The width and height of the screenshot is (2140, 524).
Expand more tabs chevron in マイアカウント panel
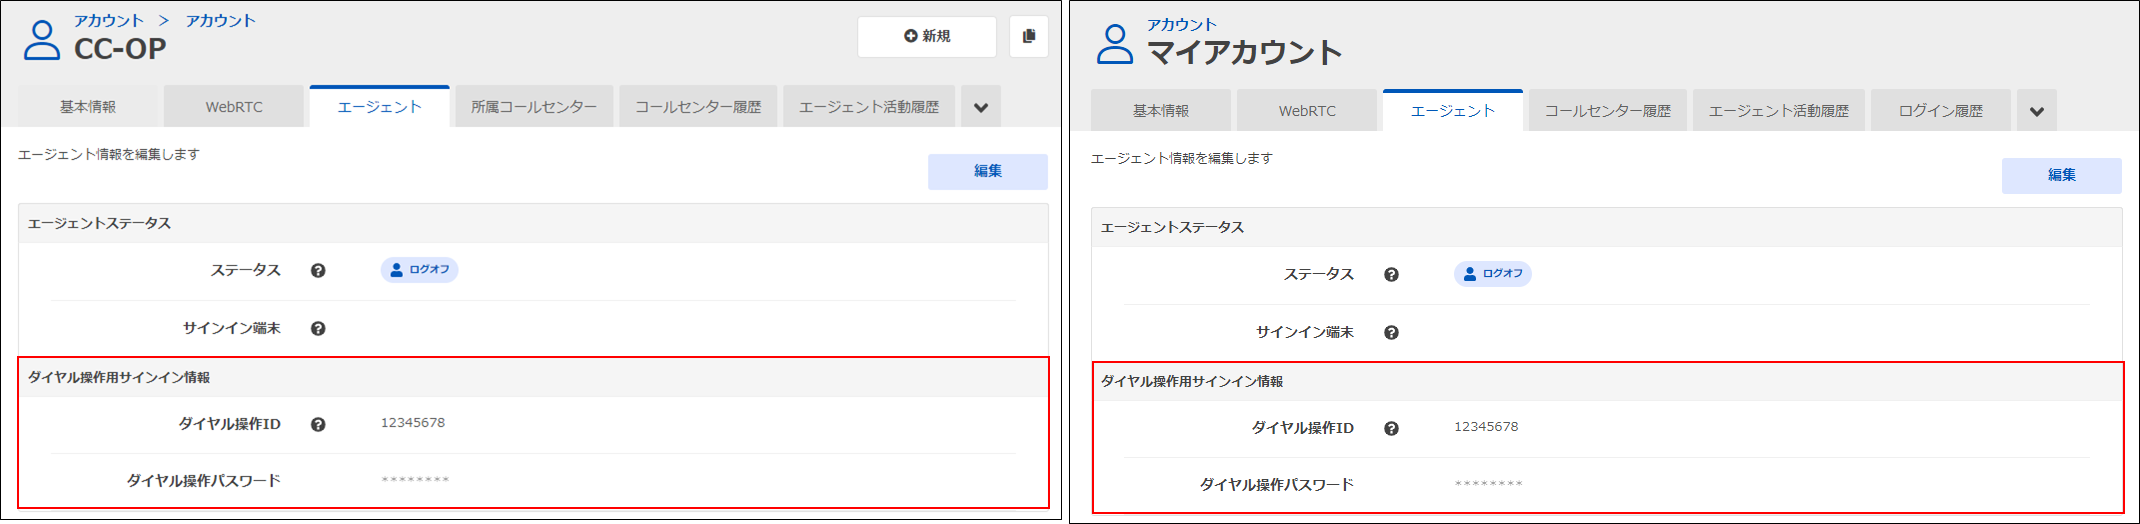(x=2037, y=112)
